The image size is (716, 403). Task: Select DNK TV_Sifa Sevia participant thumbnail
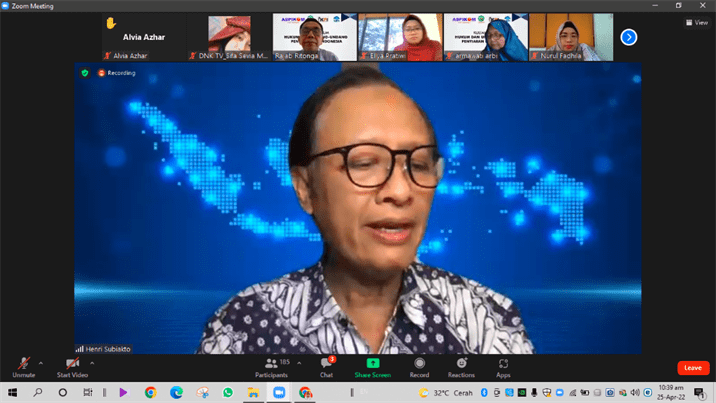(x=229, y=37)
